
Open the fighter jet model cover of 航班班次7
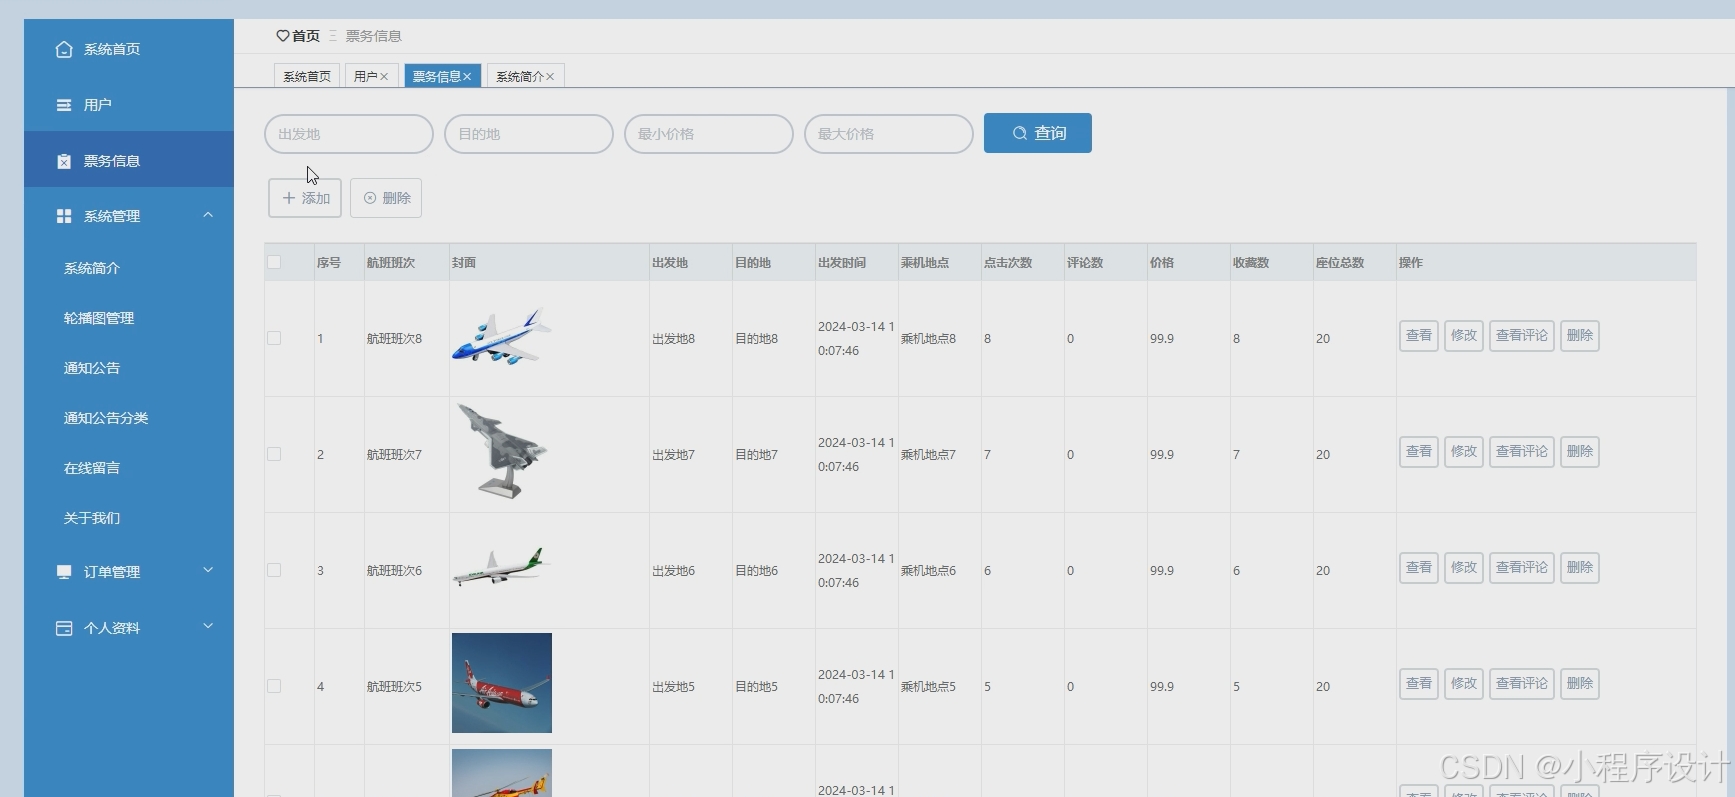tap(502, 451)
